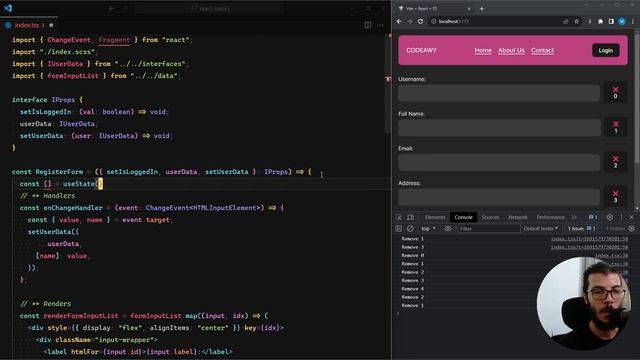Open the browser profile avatar
640x360 pixels.
622,21
